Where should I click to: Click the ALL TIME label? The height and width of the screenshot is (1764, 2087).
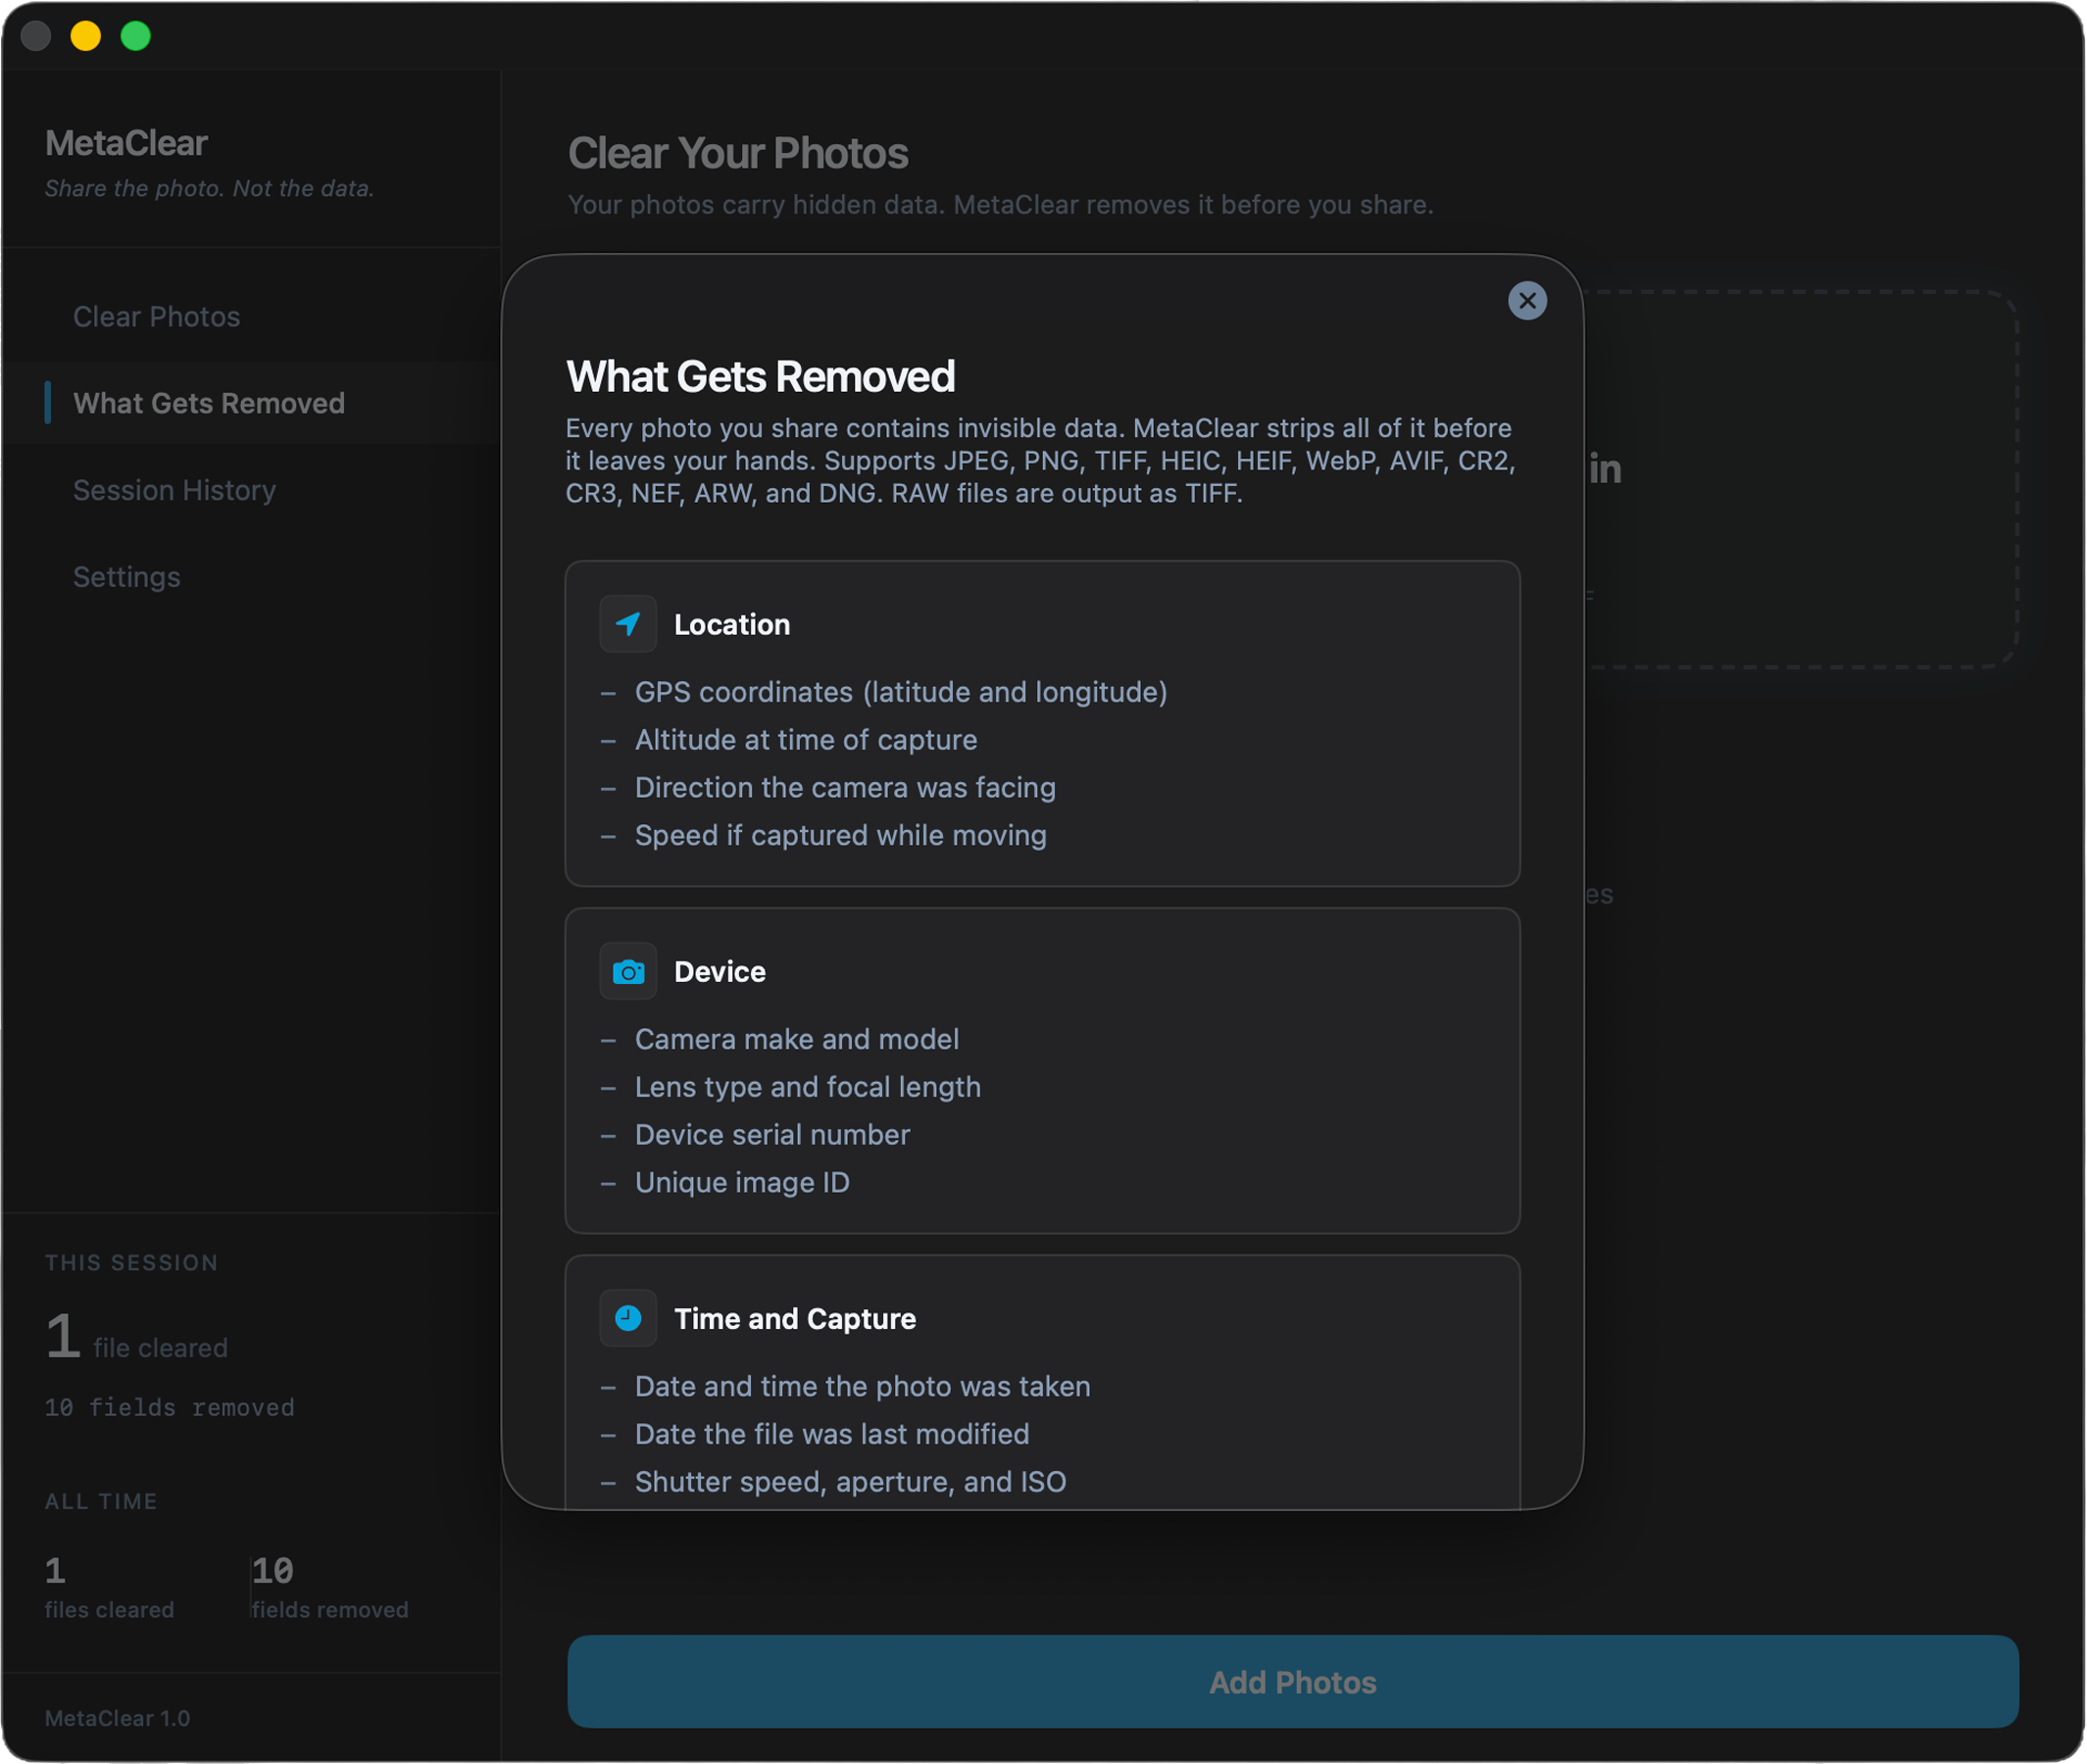click(101, 1502)
